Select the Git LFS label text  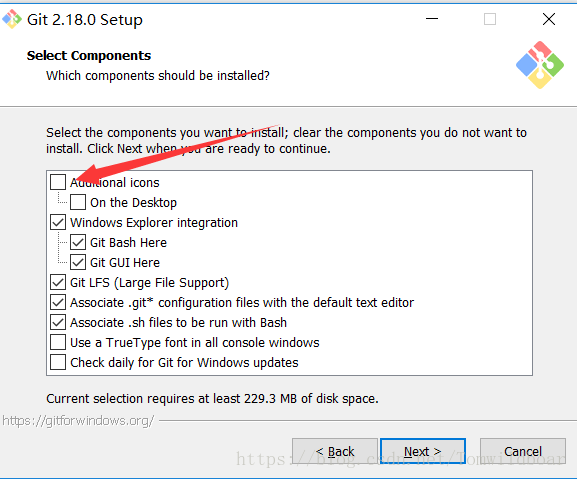[149, 283]
